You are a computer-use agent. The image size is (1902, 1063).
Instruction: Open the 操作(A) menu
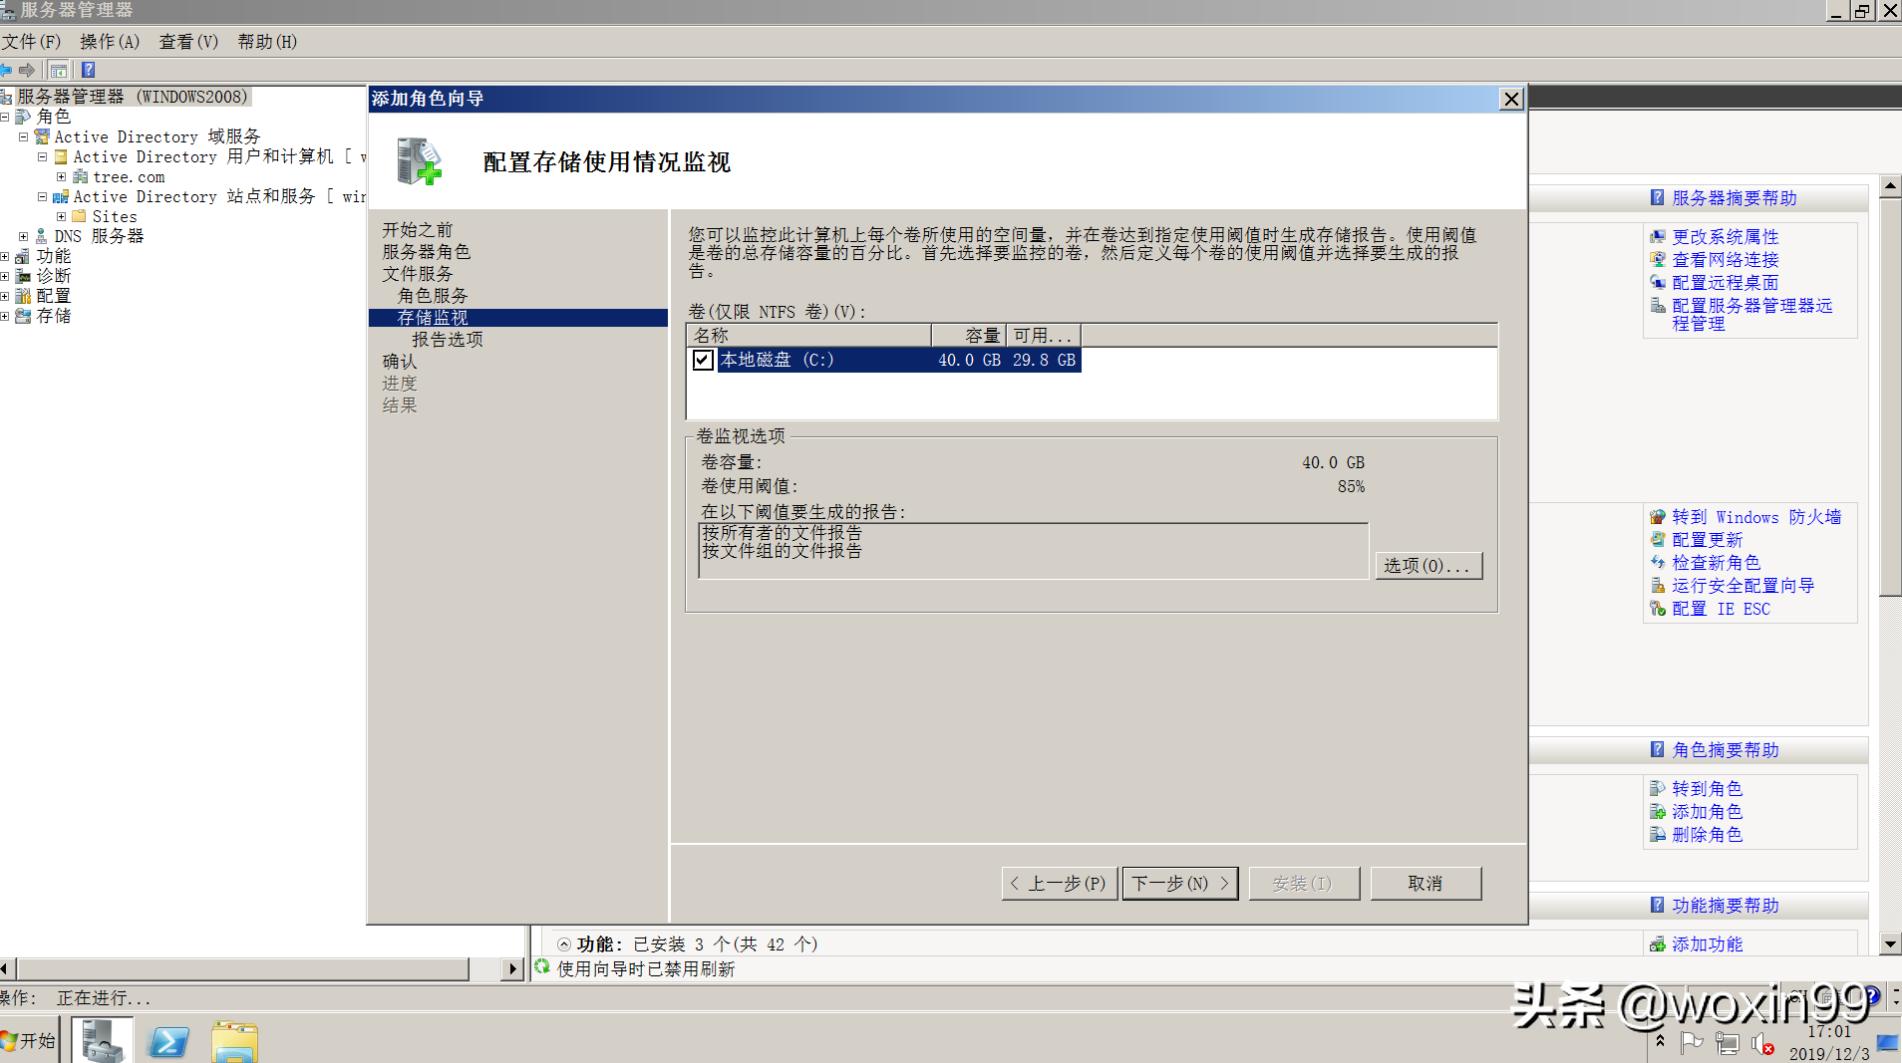click(110, 42)
